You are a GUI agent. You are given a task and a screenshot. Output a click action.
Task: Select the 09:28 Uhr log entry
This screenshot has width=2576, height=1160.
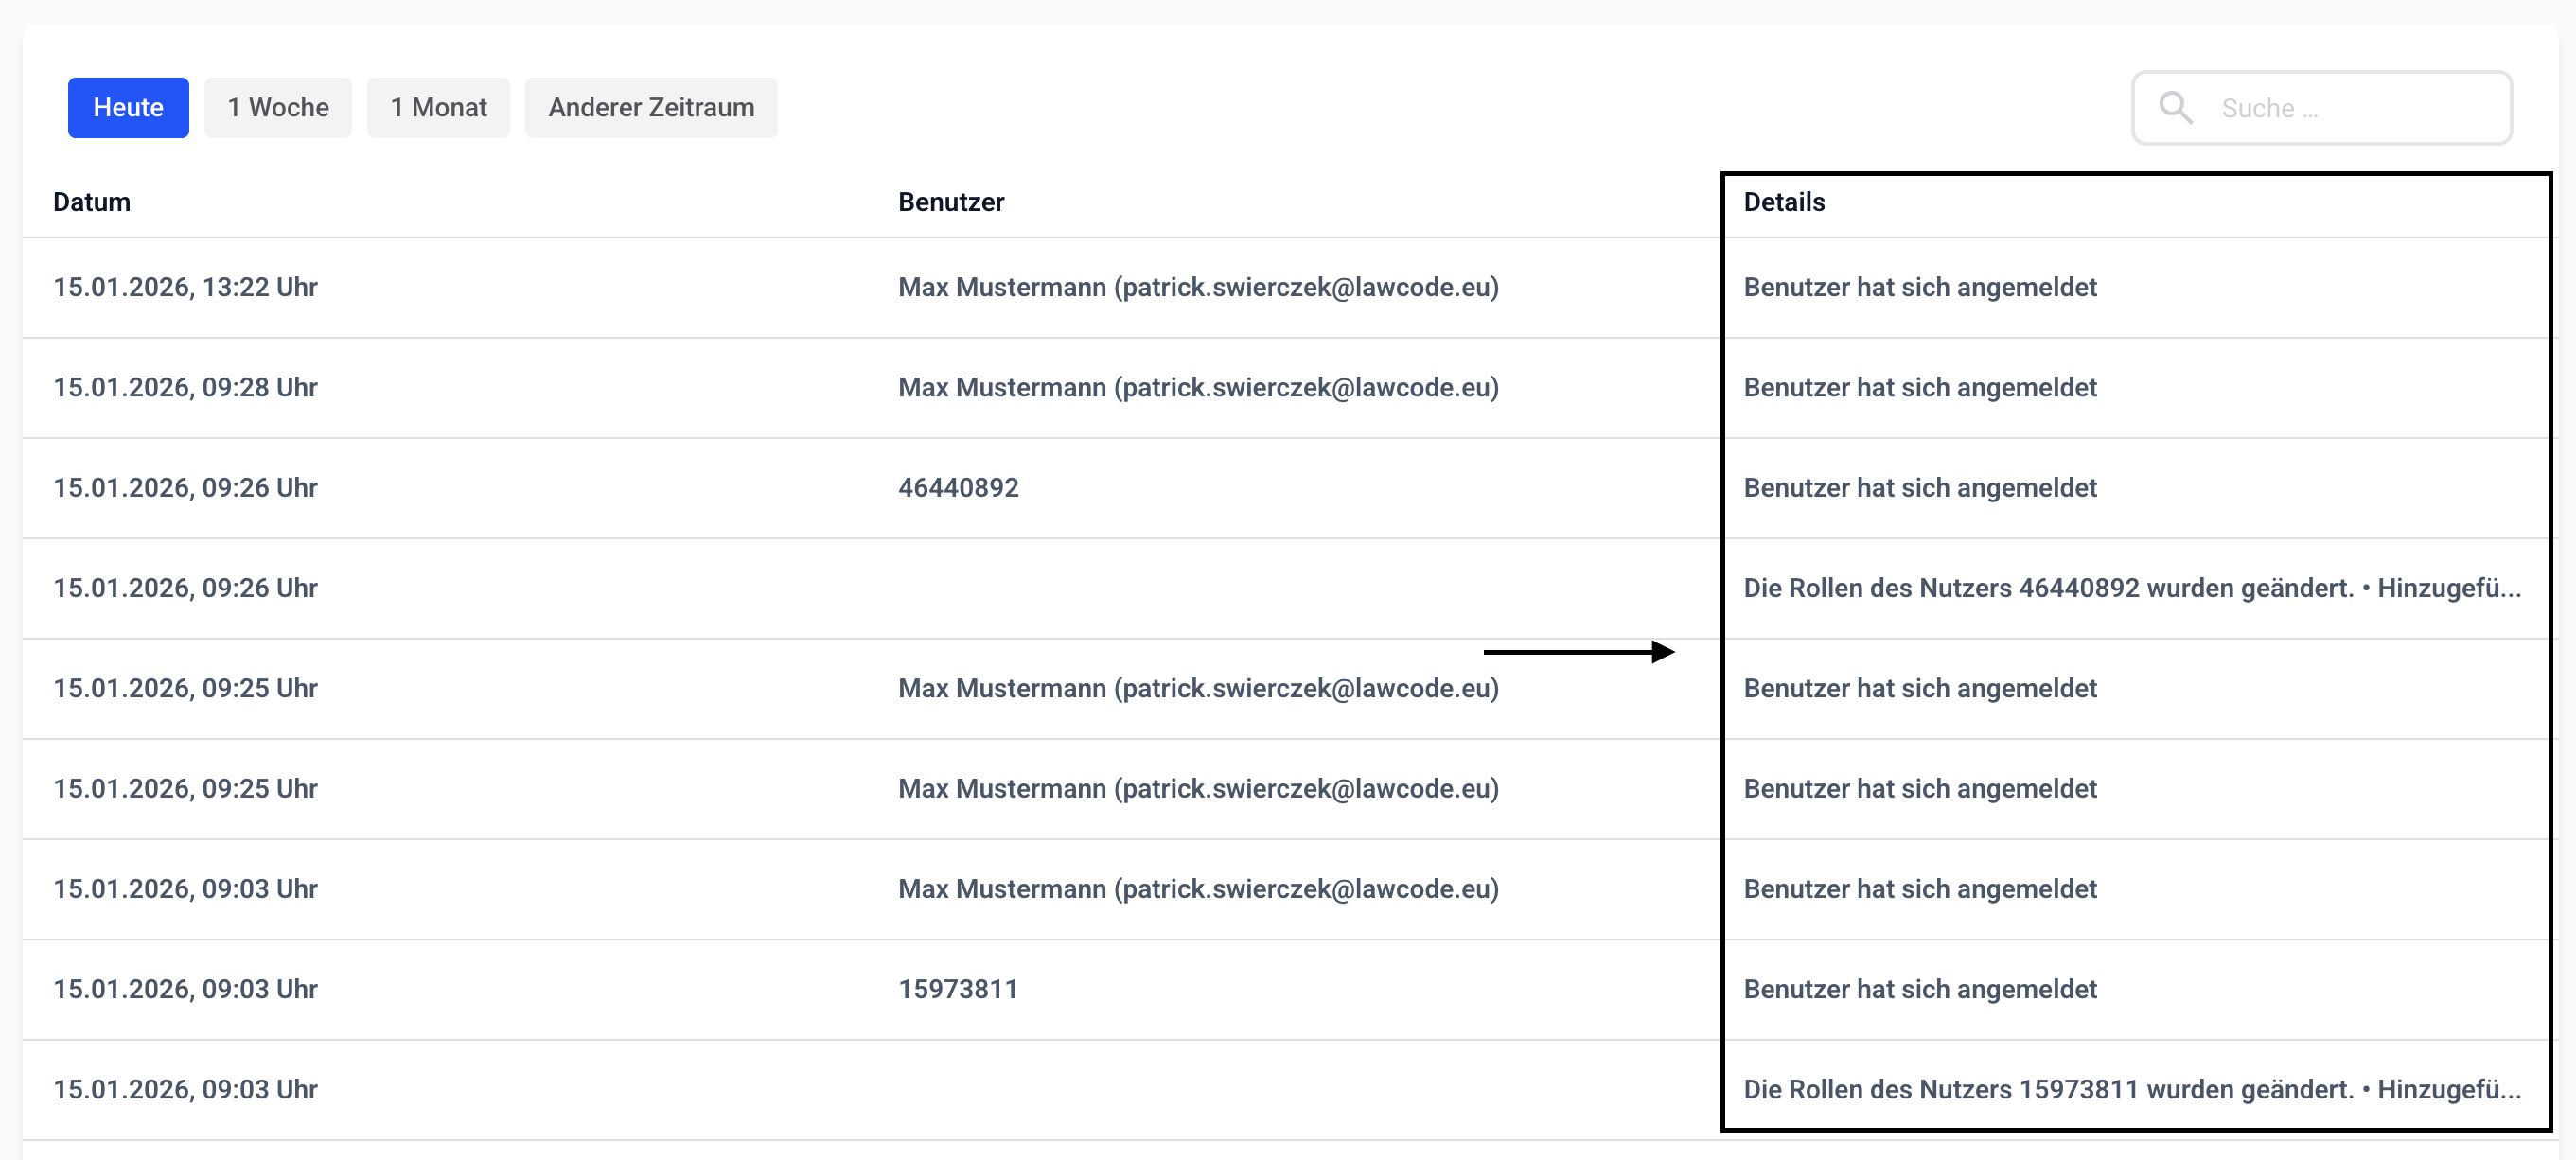[x=186, y=387]
